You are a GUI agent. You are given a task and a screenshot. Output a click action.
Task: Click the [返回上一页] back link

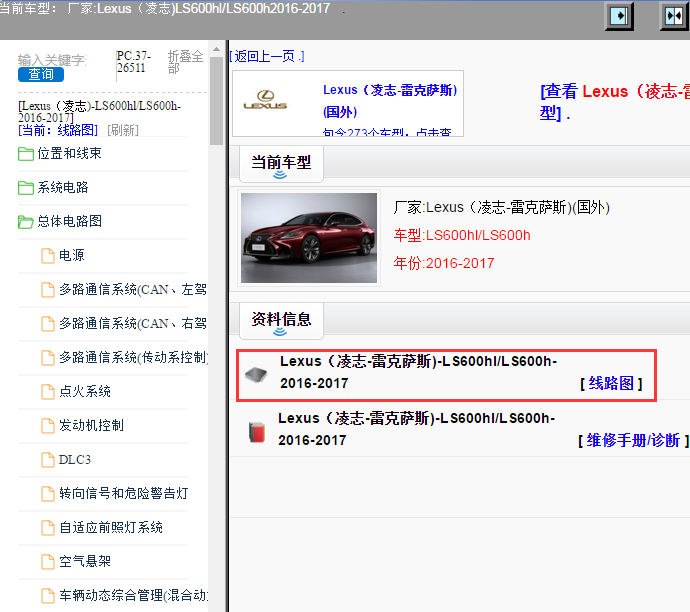[x=267, y=56]
